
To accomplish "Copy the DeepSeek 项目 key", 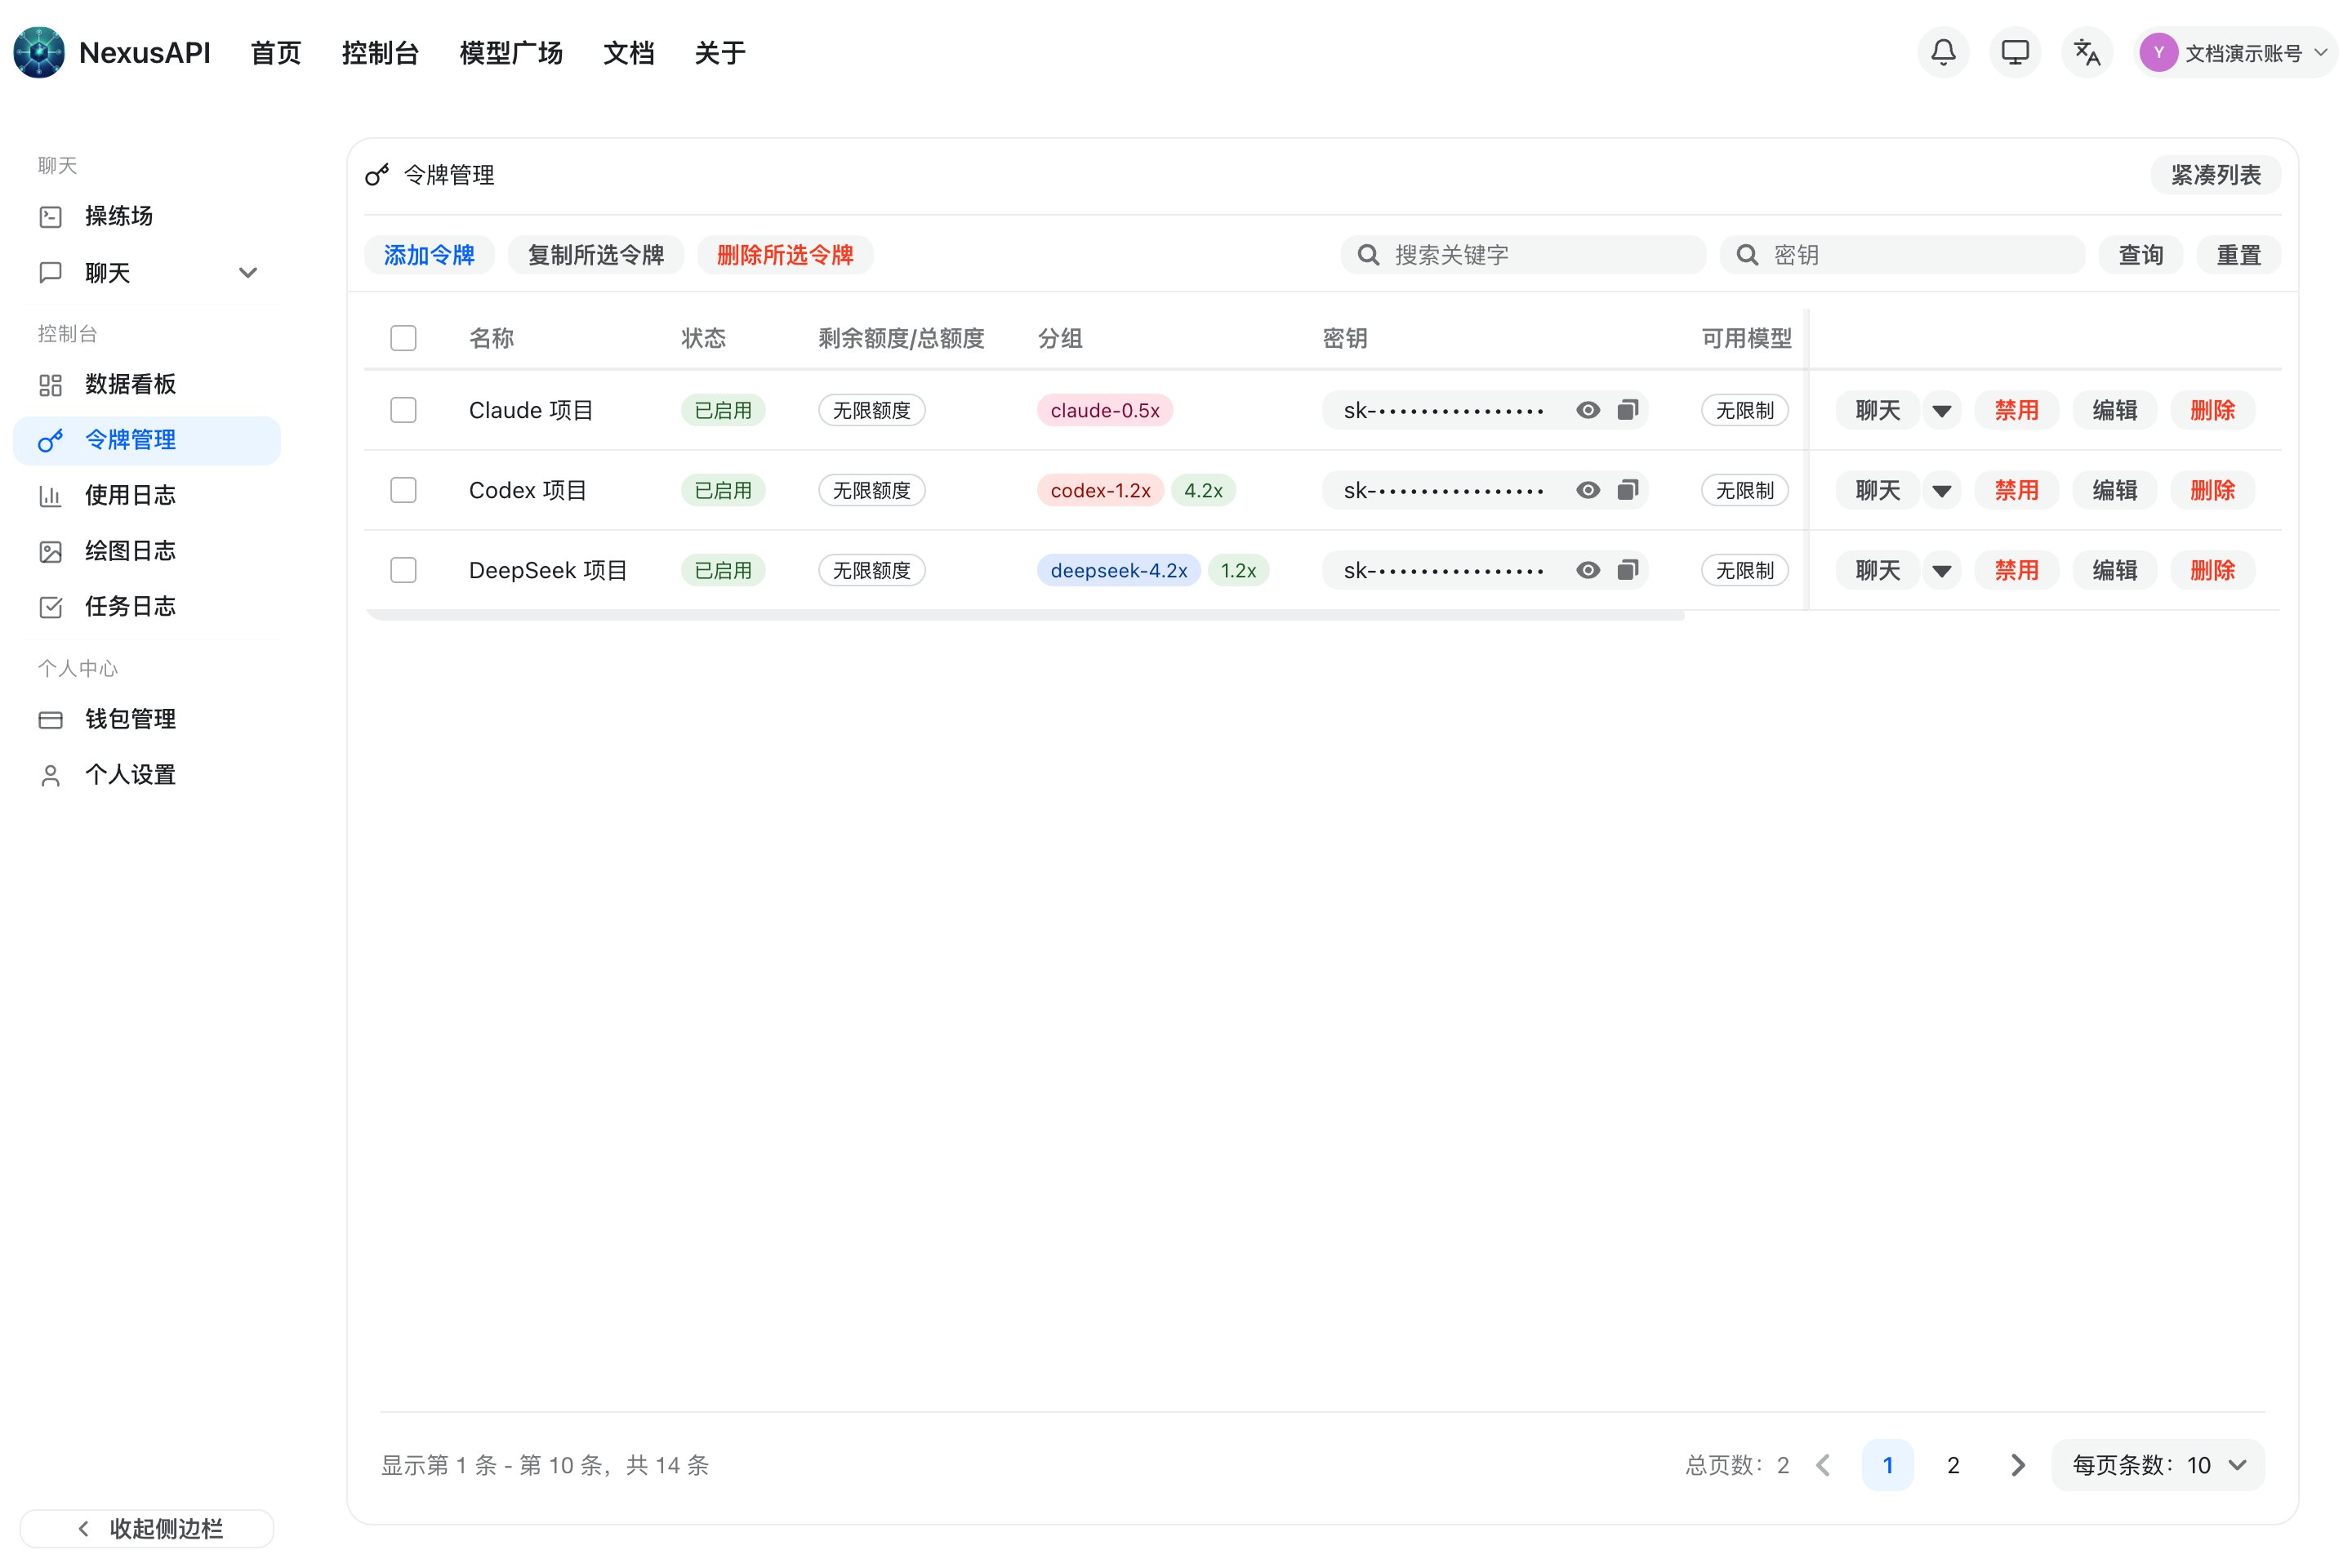I will [x=1628, y=570].
